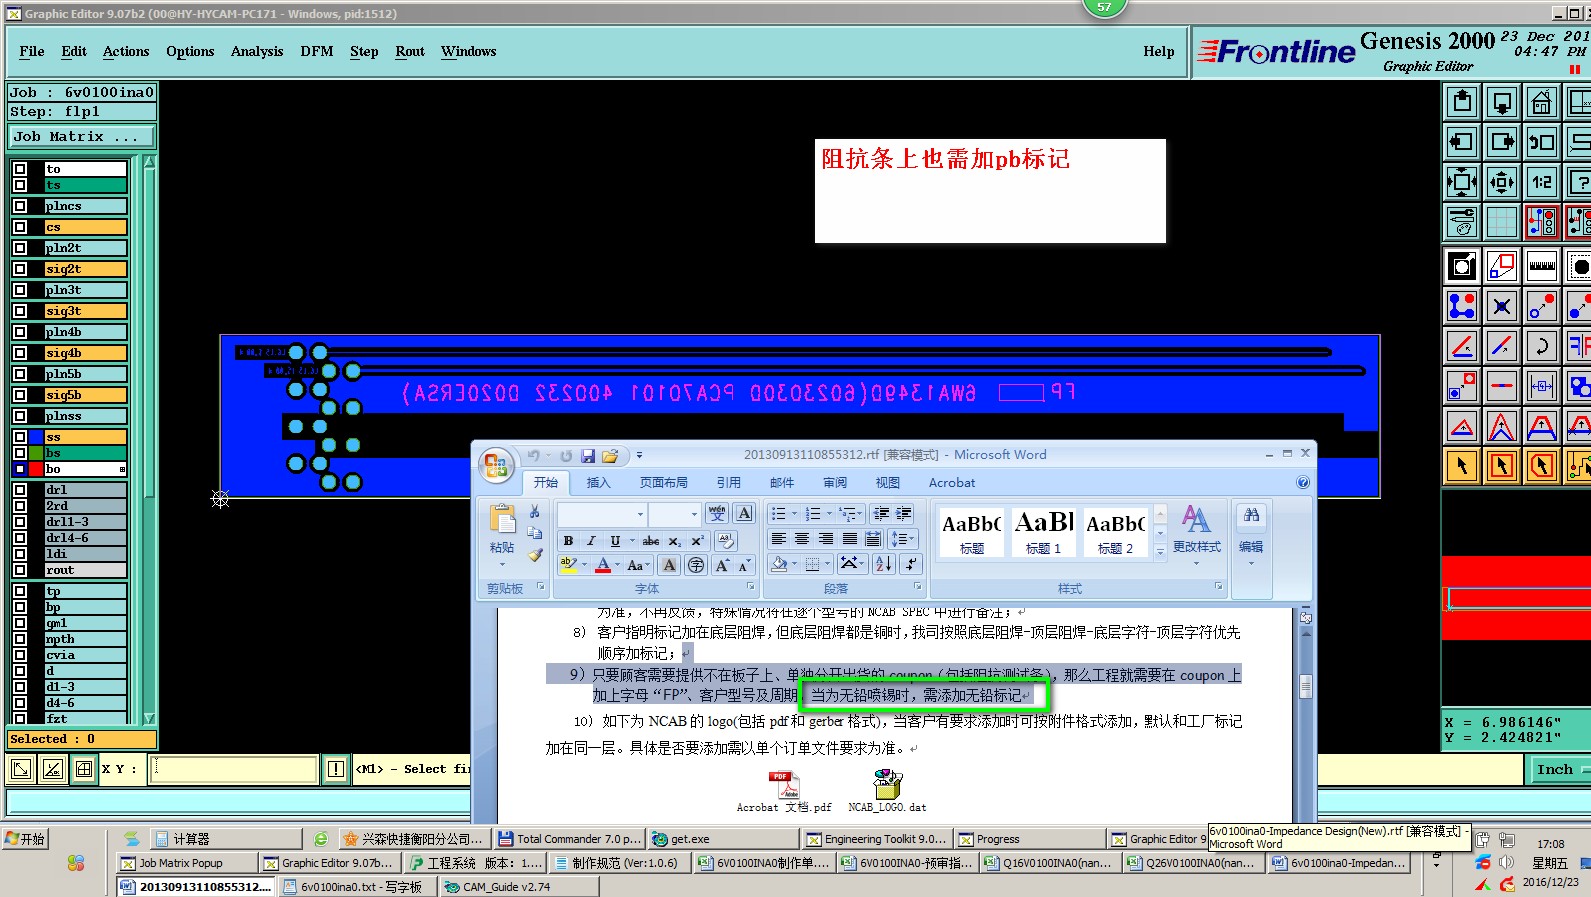Open the wrench and palette settings icon
Viewport: 1591px width, 897px height.
(x=1462, y=221)
